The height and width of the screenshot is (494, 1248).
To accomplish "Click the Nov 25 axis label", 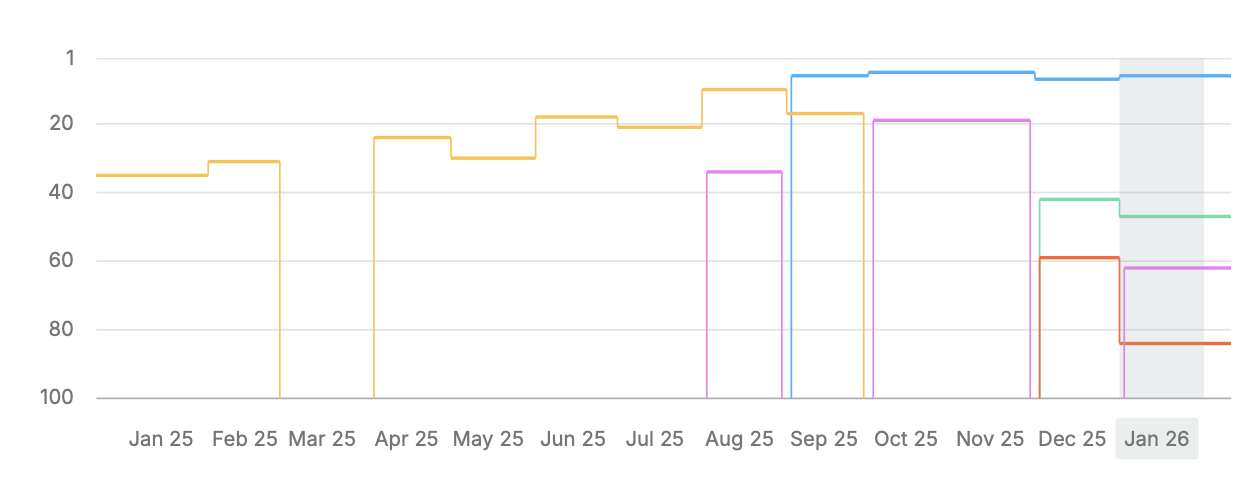I will click(x=990, y=439).
